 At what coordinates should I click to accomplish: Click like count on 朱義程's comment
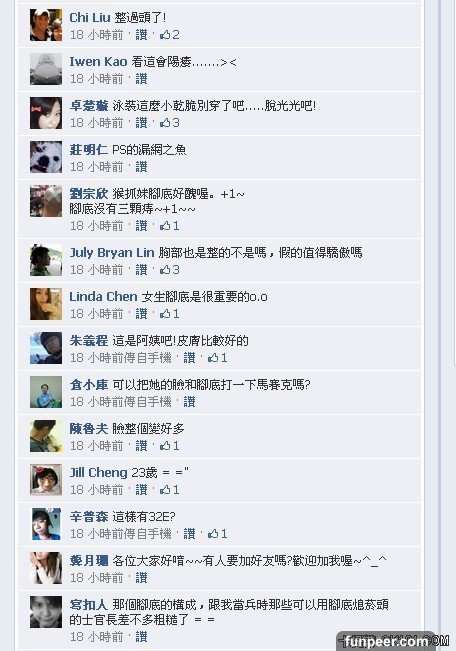[218, 358]
